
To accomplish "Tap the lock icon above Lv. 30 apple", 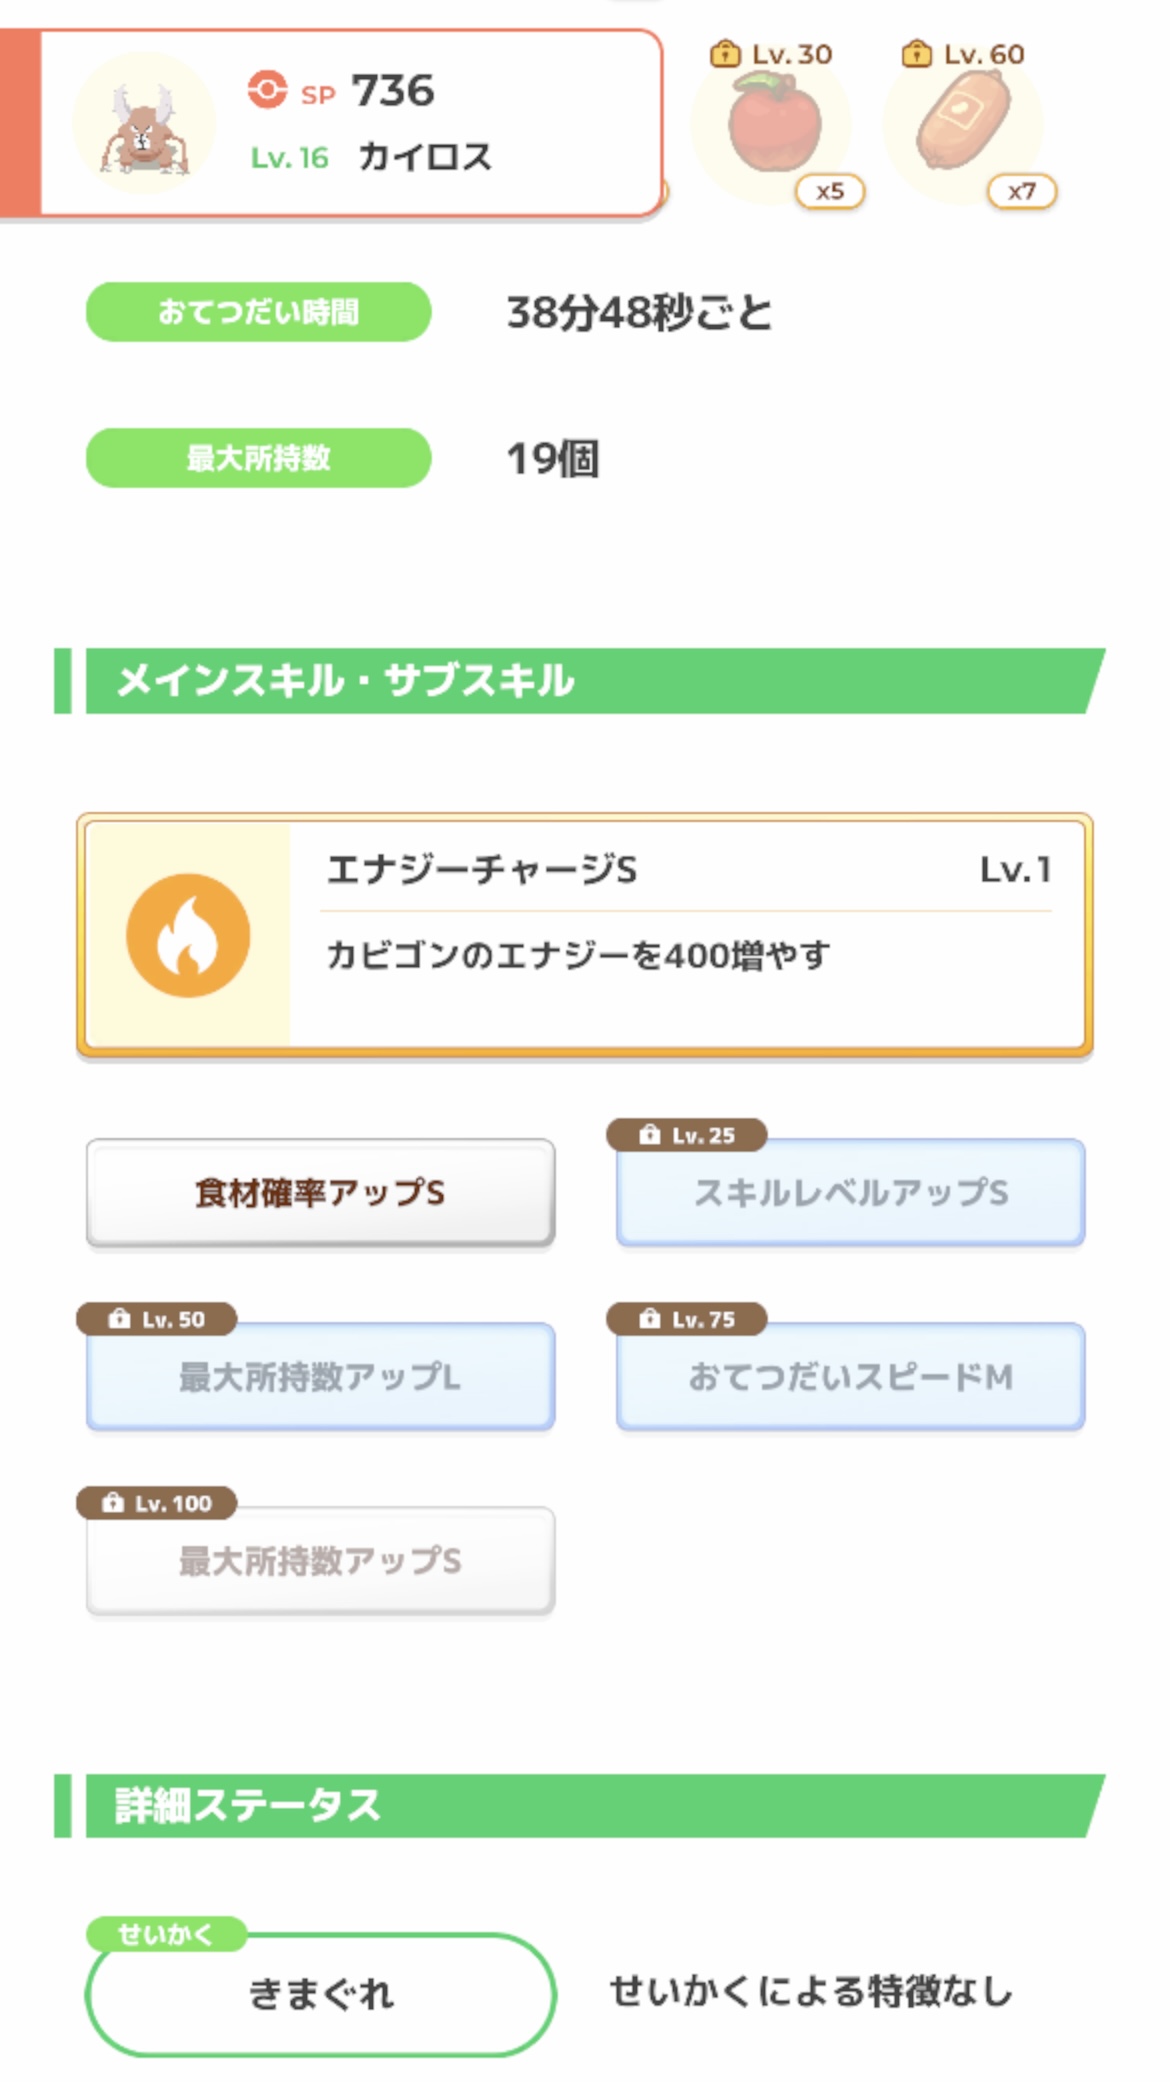I will click(724, 54).
